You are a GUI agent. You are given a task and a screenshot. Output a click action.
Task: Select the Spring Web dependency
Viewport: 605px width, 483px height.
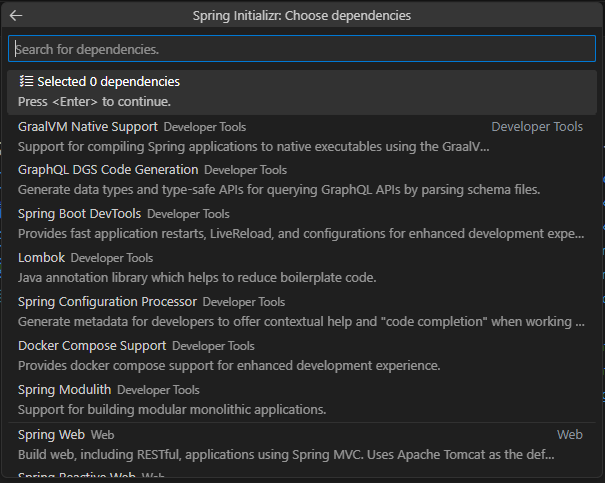[52, 435]
